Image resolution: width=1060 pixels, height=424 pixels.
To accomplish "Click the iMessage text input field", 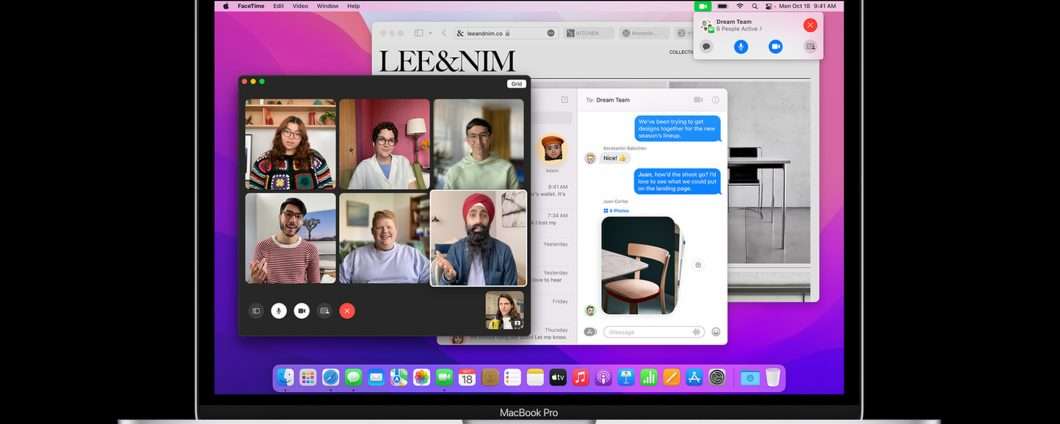I will (654, 332).
